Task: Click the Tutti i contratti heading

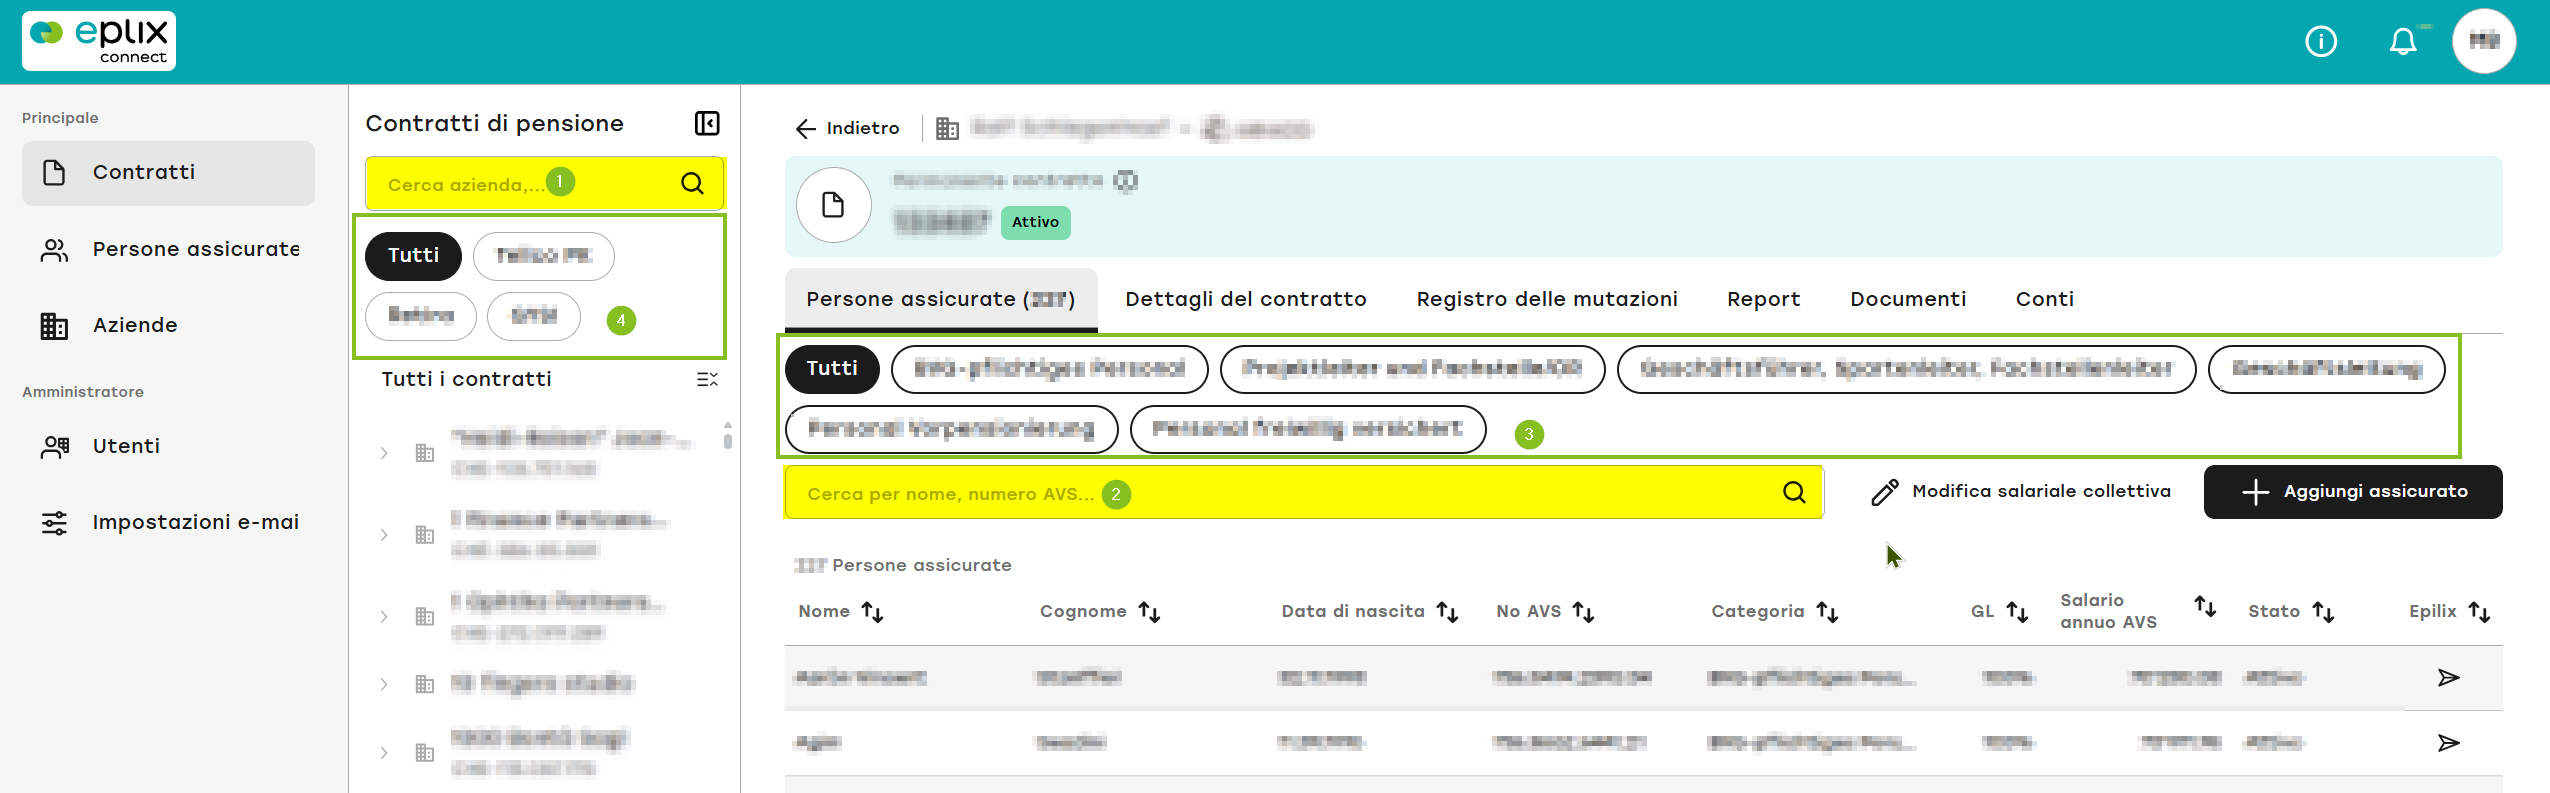Action: [x=466, y=380]
